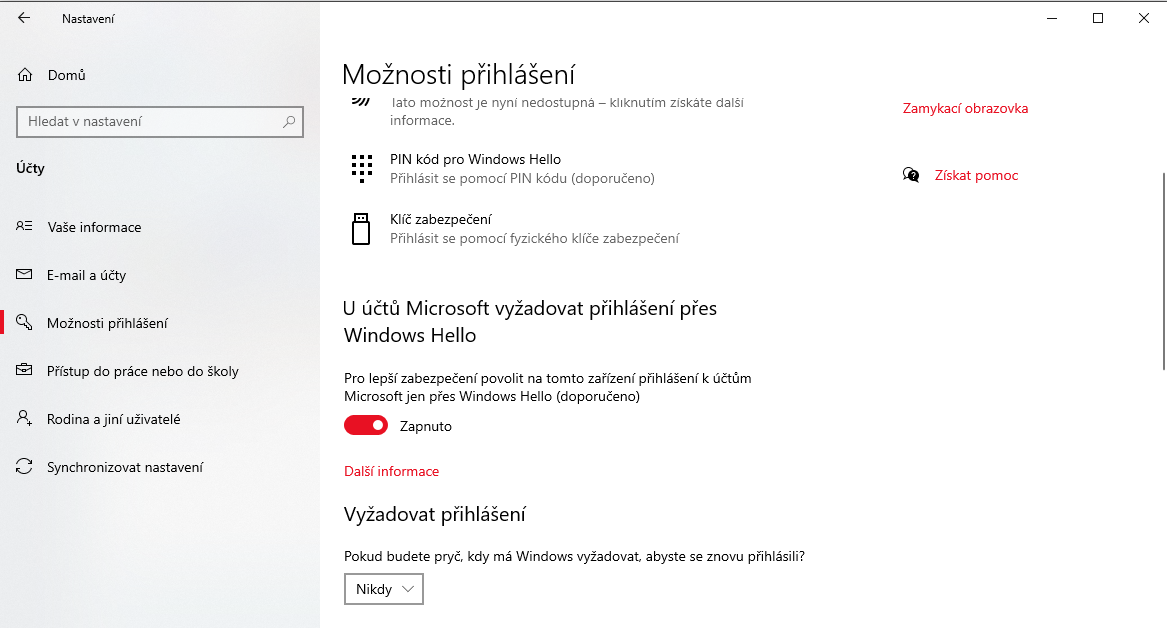Open the Zamykací obrazovka link
The height and width of the screenshot is (628, 1167).
965,108
